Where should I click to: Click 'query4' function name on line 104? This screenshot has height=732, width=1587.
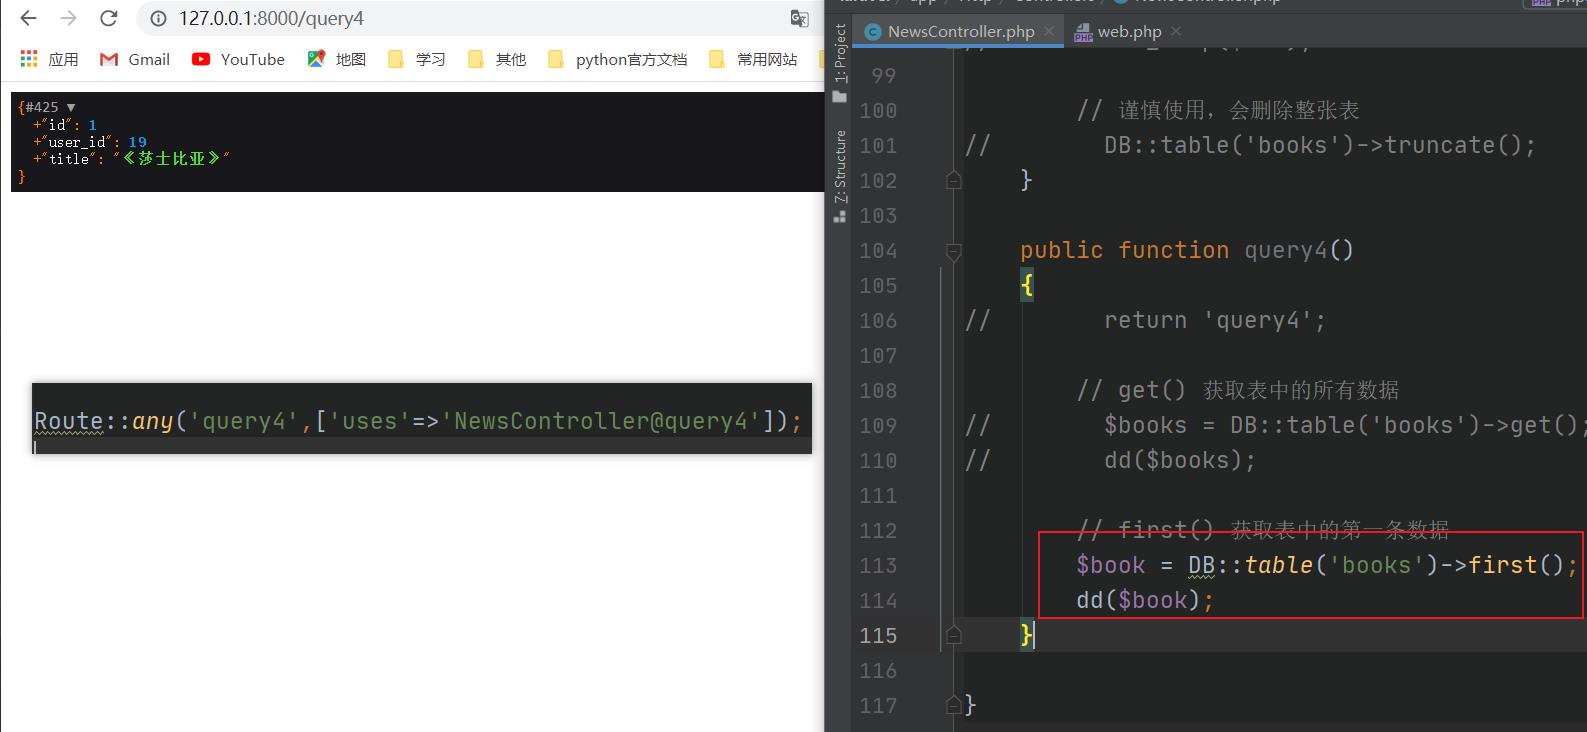pos(1285,250)
